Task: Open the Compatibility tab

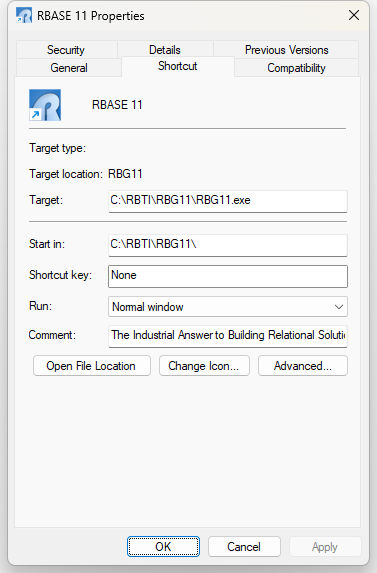Action: pyautogui.click(x=296, y=68)
